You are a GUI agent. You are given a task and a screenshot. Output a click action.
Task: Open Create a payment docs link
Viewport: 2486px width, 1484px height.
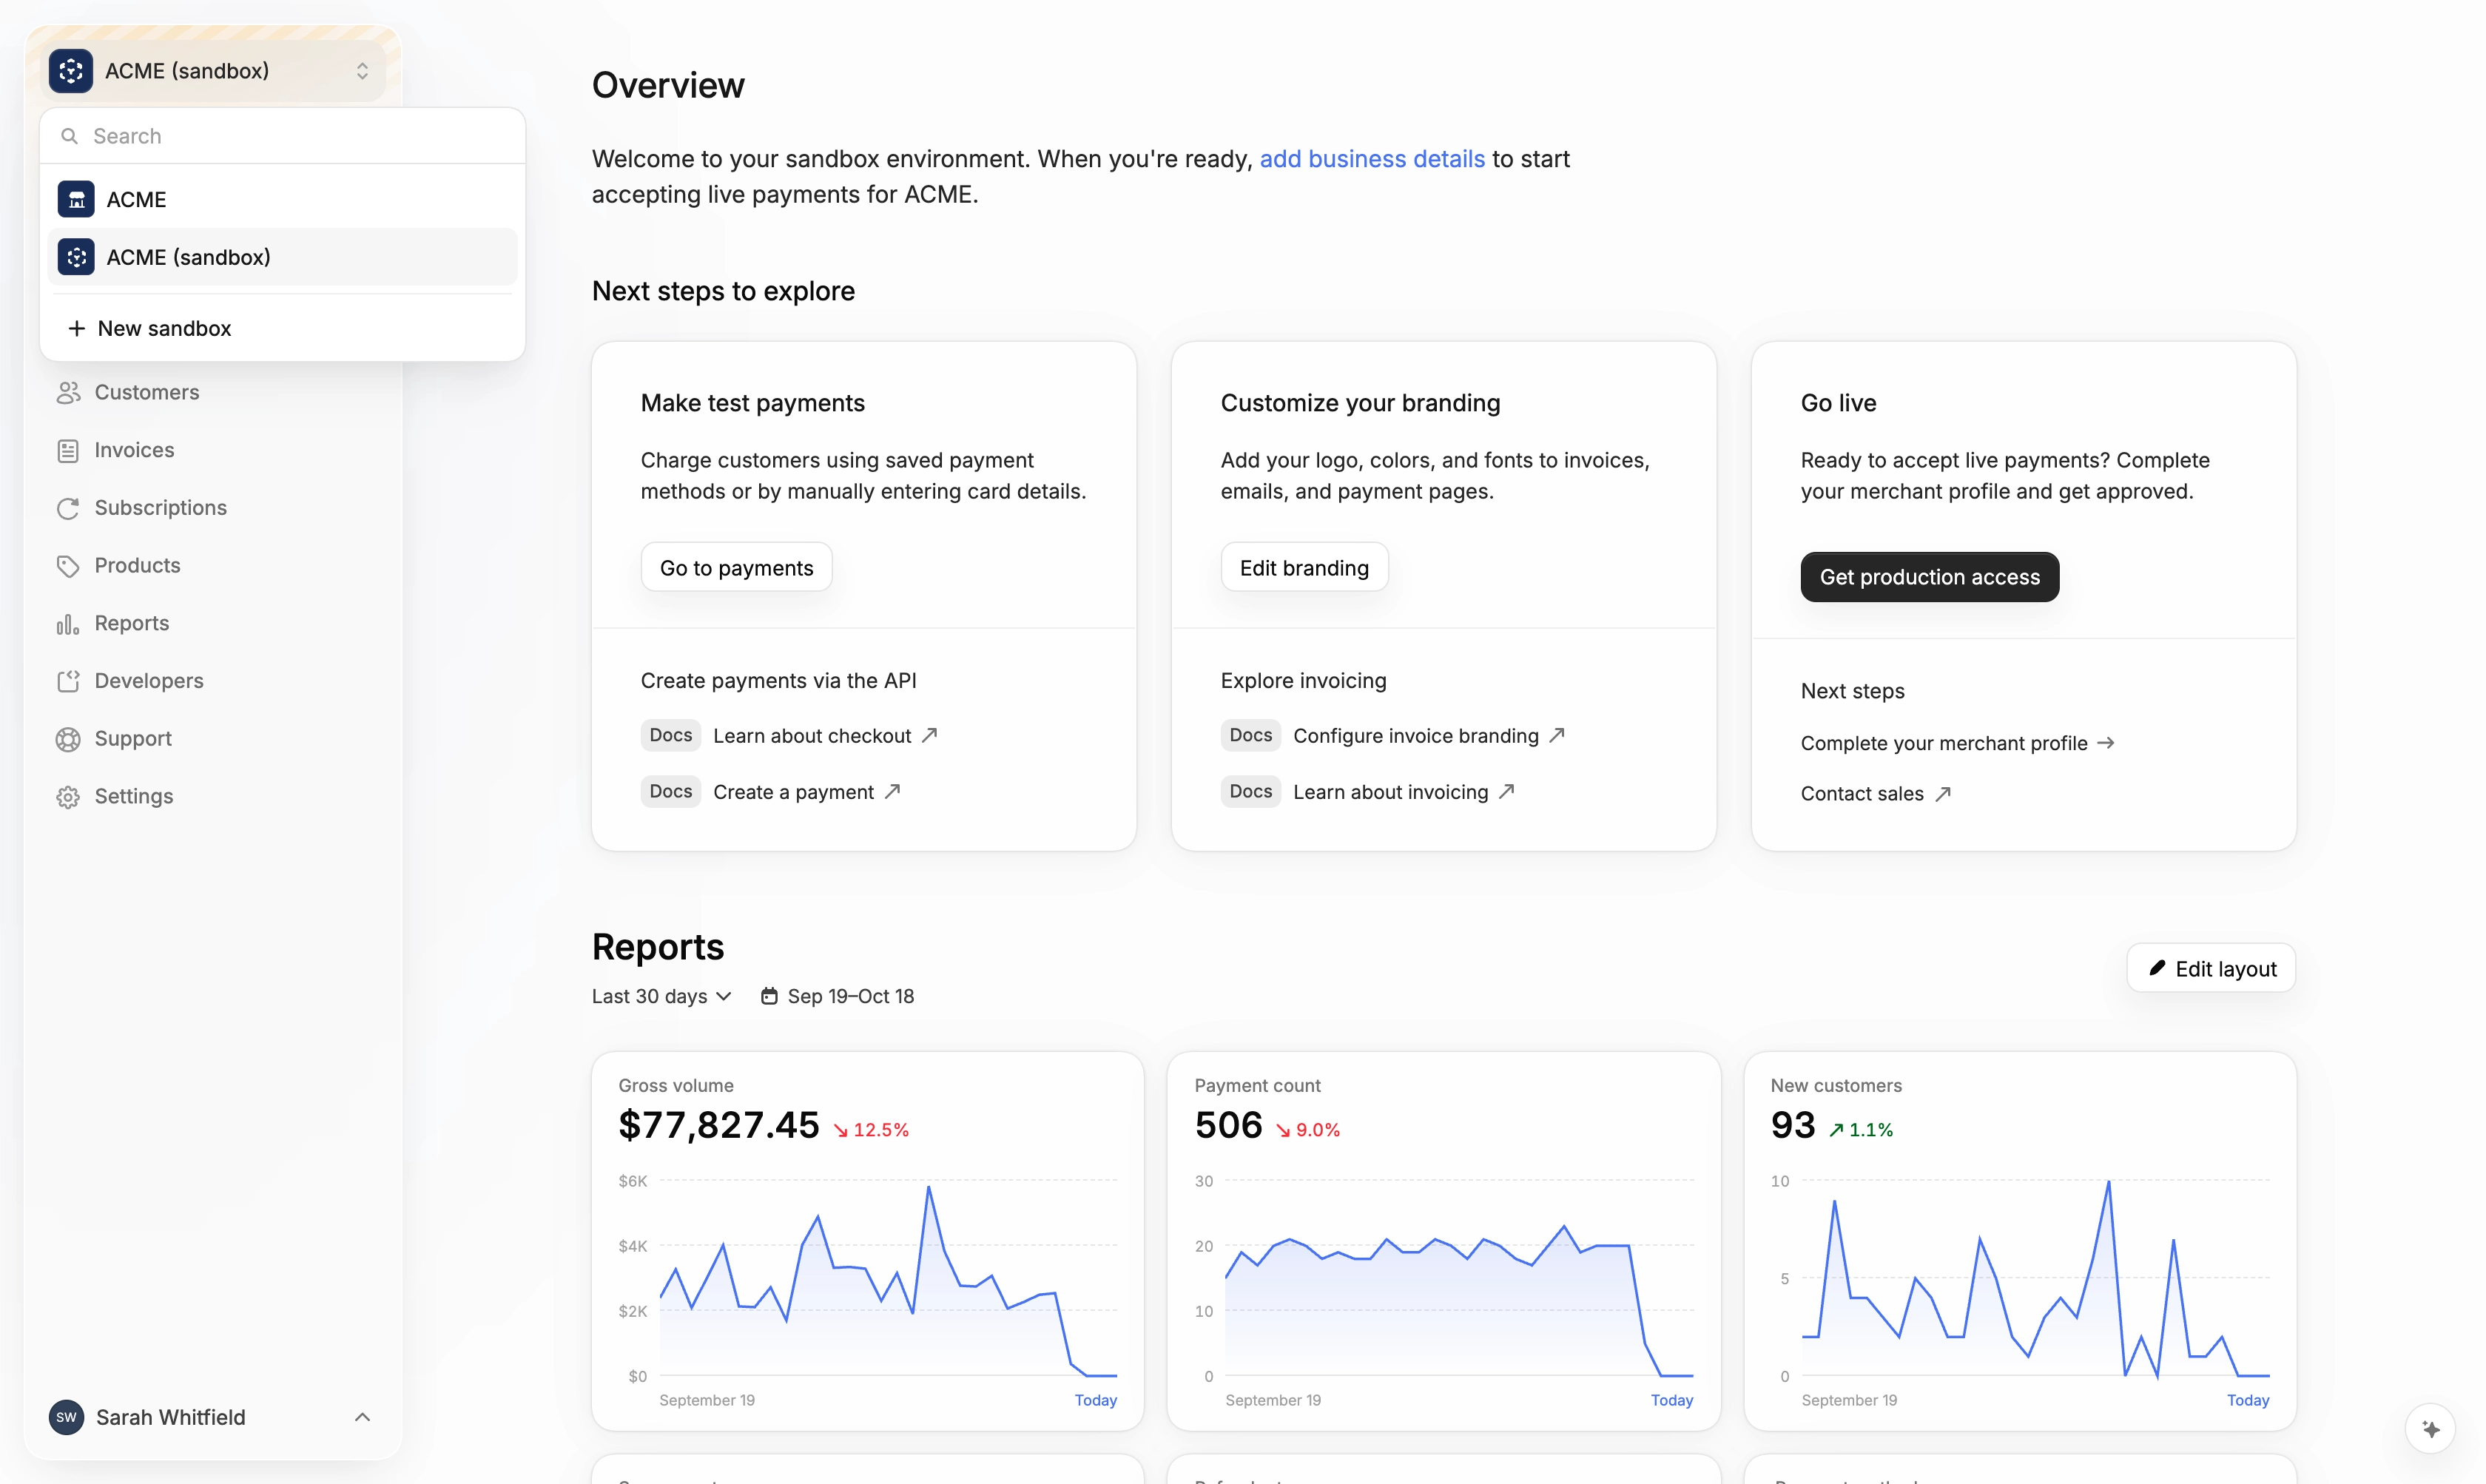(x=807, y=792)
